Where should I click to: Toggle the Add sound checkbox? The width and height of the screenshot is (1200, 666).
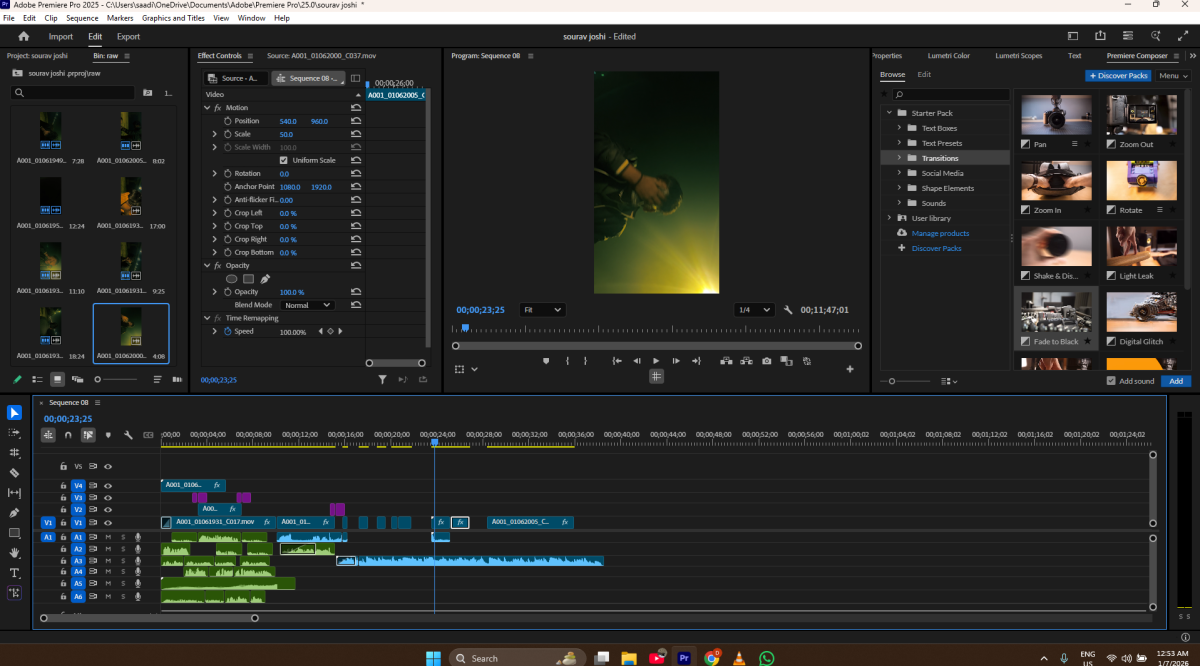pyautogui.click(x=1112, y=381)
